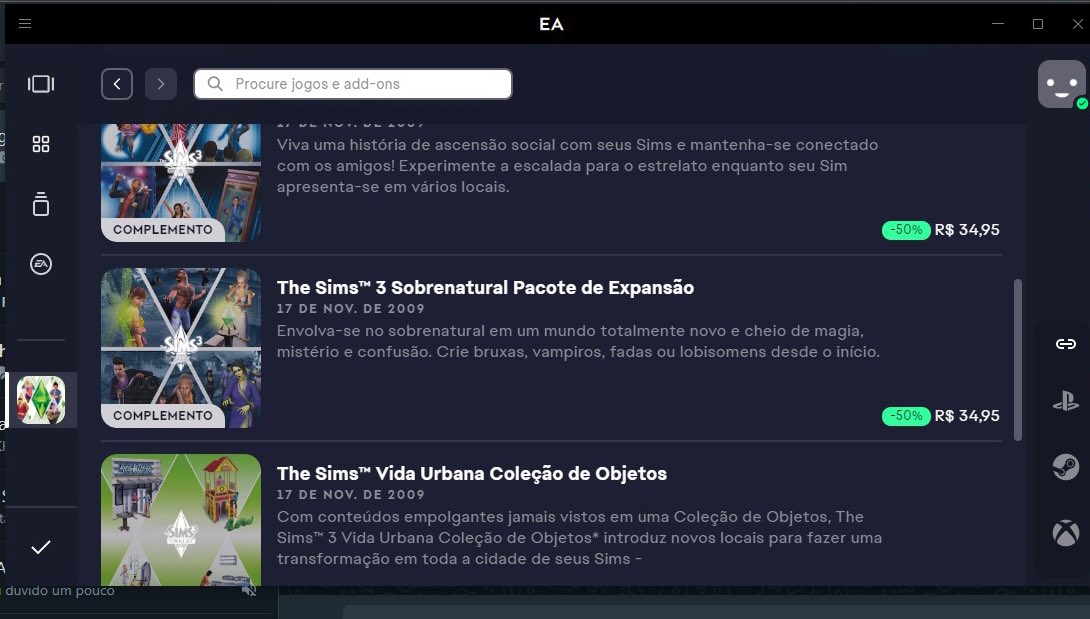Click the muted speaker icon in background window
The width and height of the screenshot is (1090, 619).
[249, 590]
